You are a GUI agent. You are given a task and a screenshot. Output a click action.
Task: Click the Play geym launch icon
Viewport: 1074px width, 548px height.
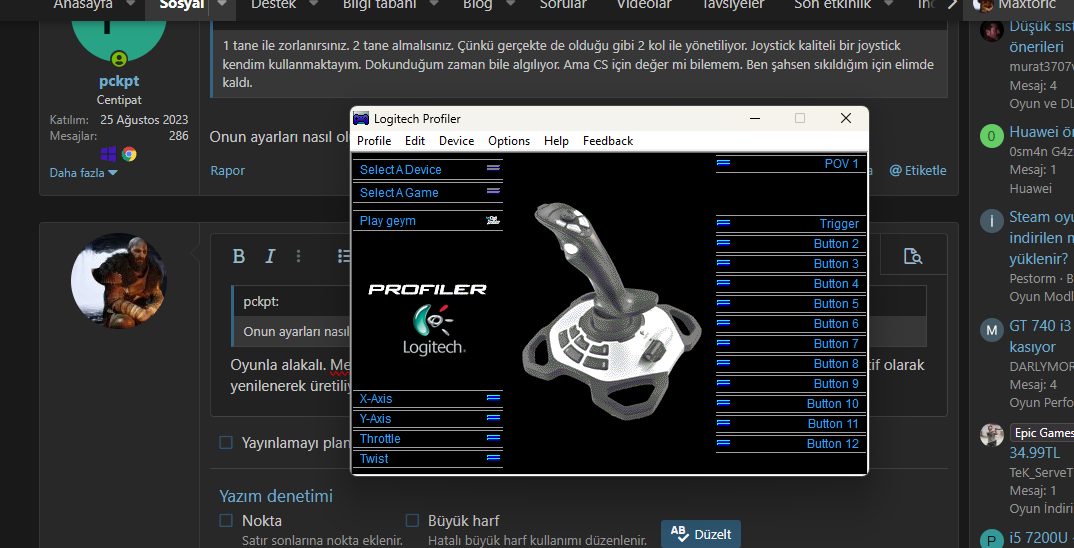pyautogui.click(x=493, y=220)
